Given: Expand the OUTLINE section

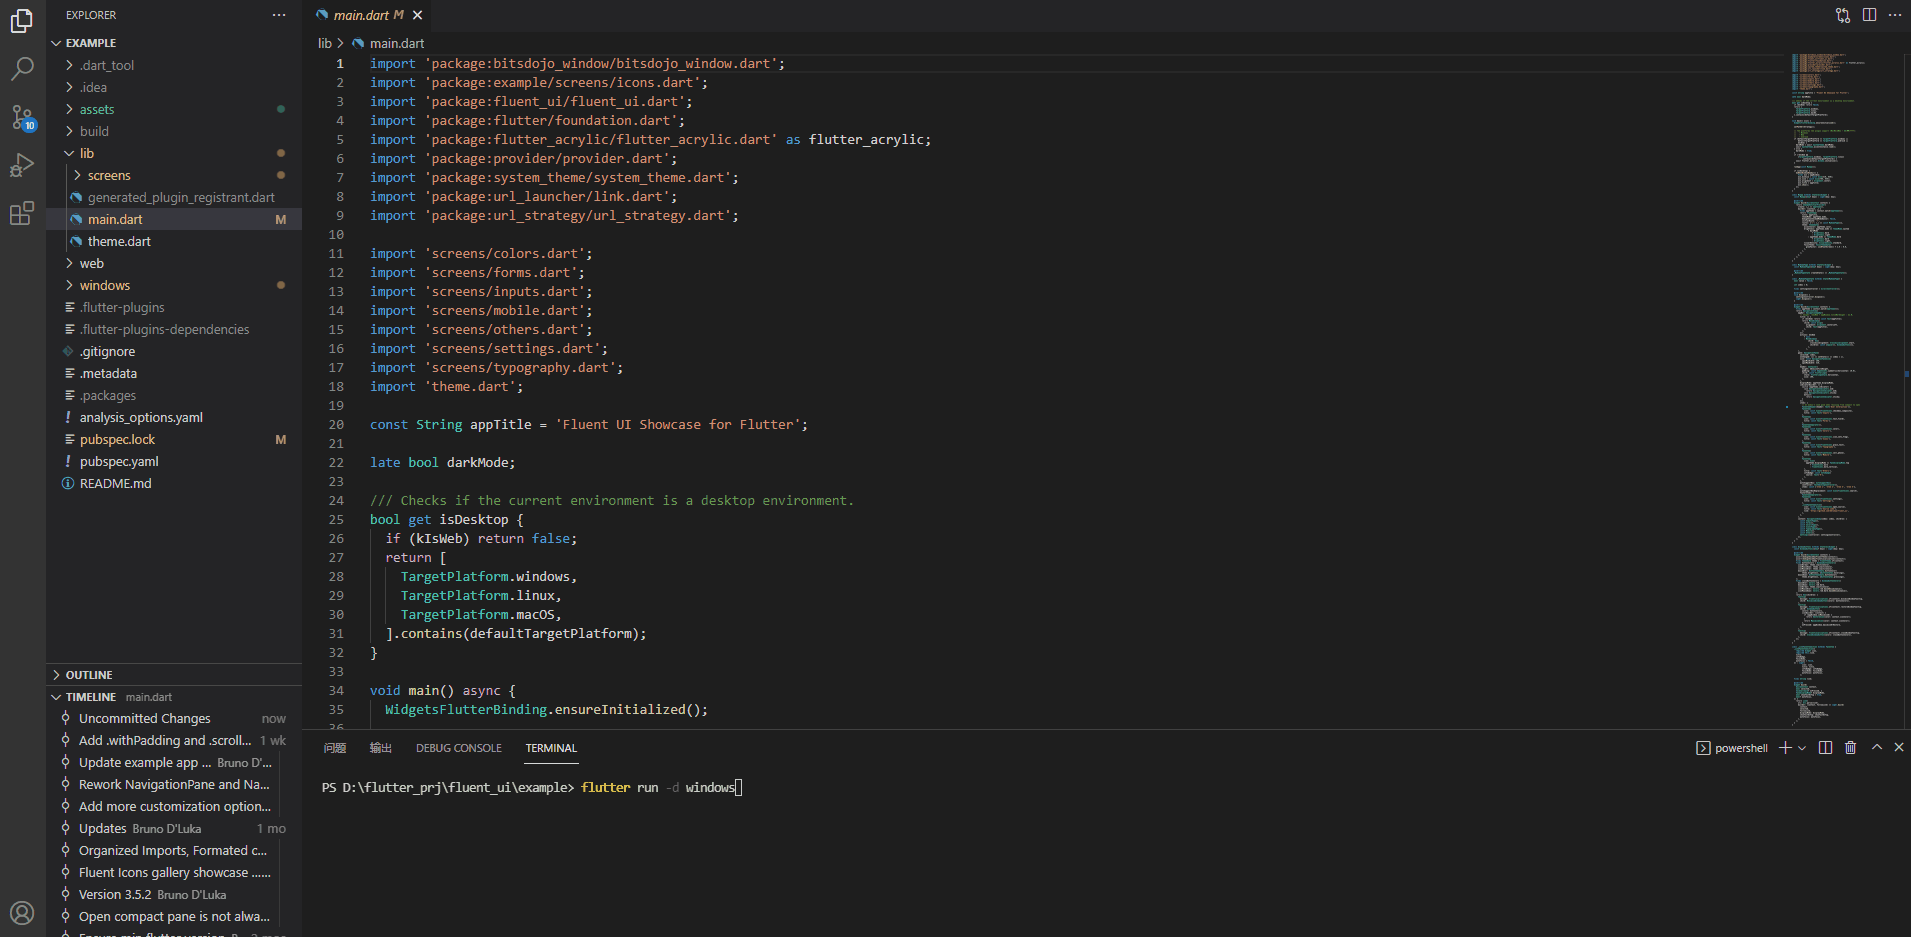Looking at the screenshot, I should (x=175, y=675).
